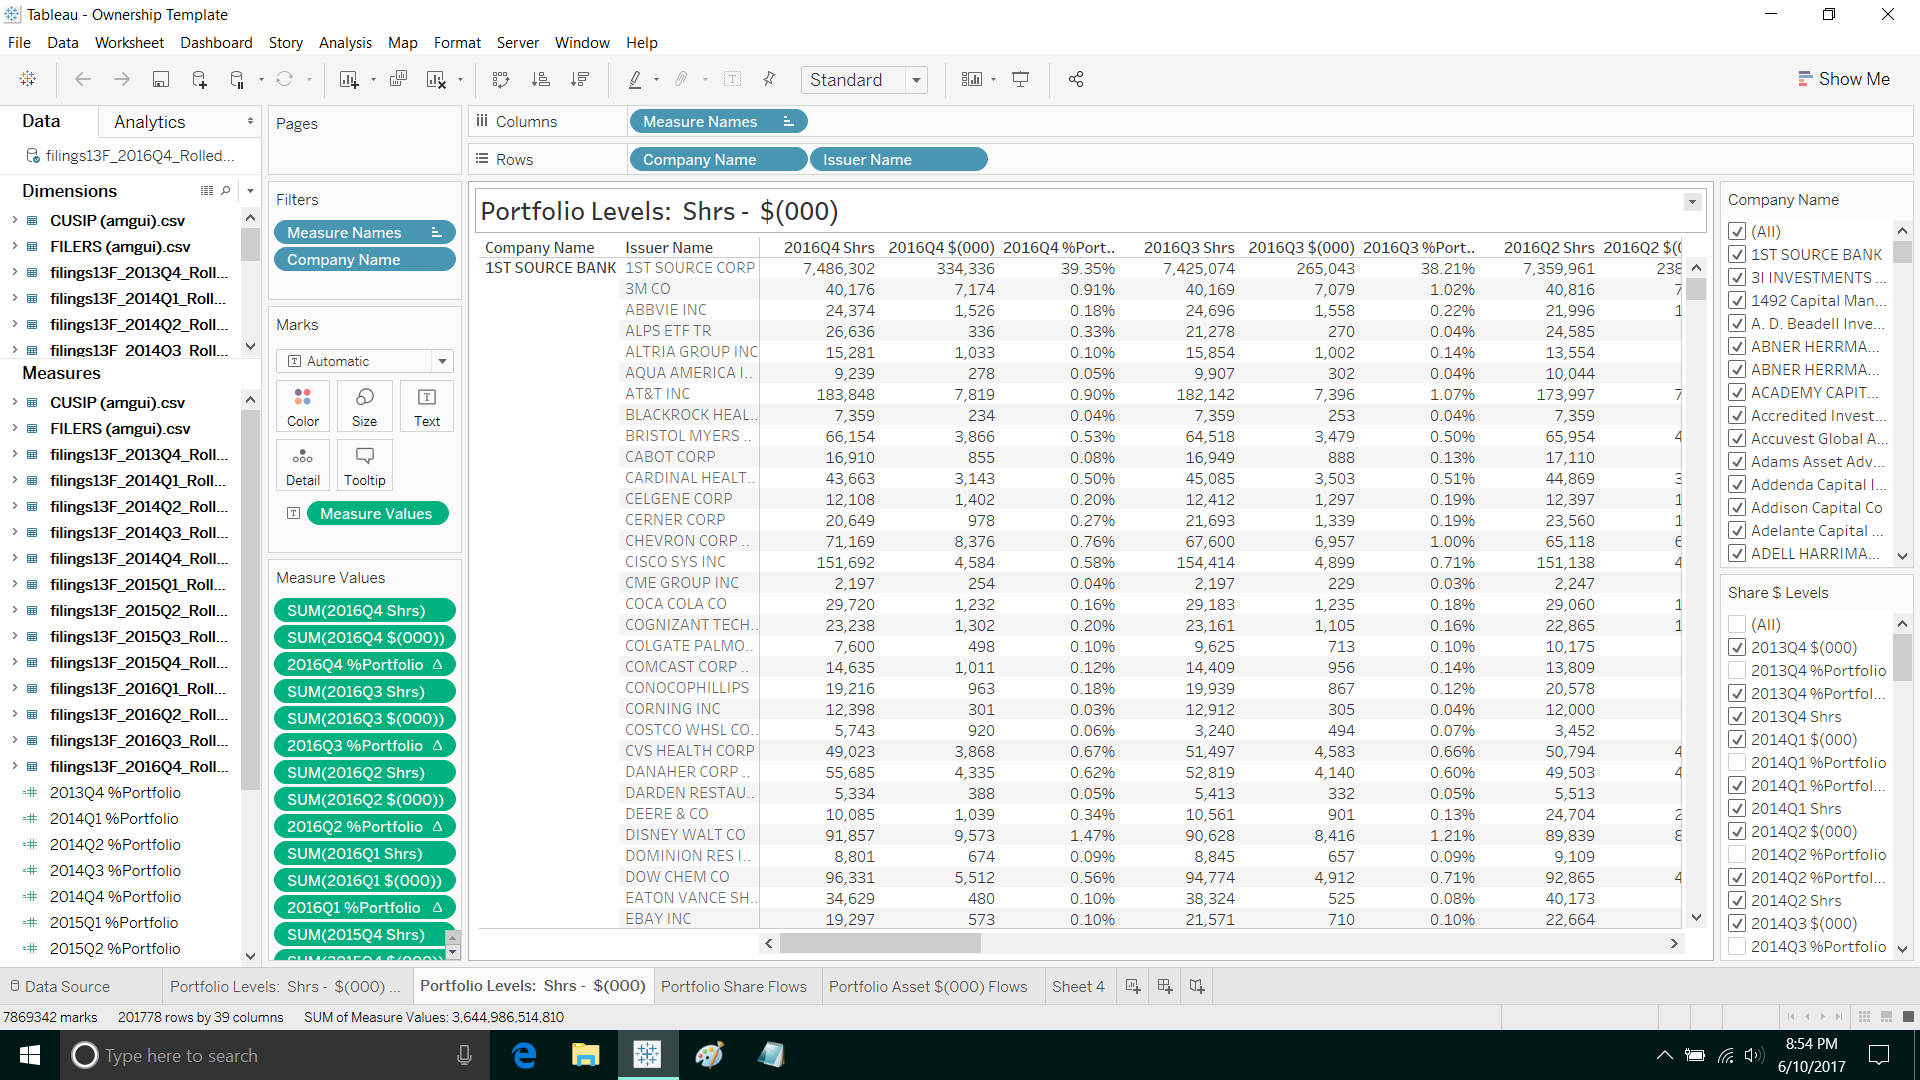The image size is (1920, 1080).
Task: Switch to Portfolio Share Flows sheet tab
Action: [733, 986]
